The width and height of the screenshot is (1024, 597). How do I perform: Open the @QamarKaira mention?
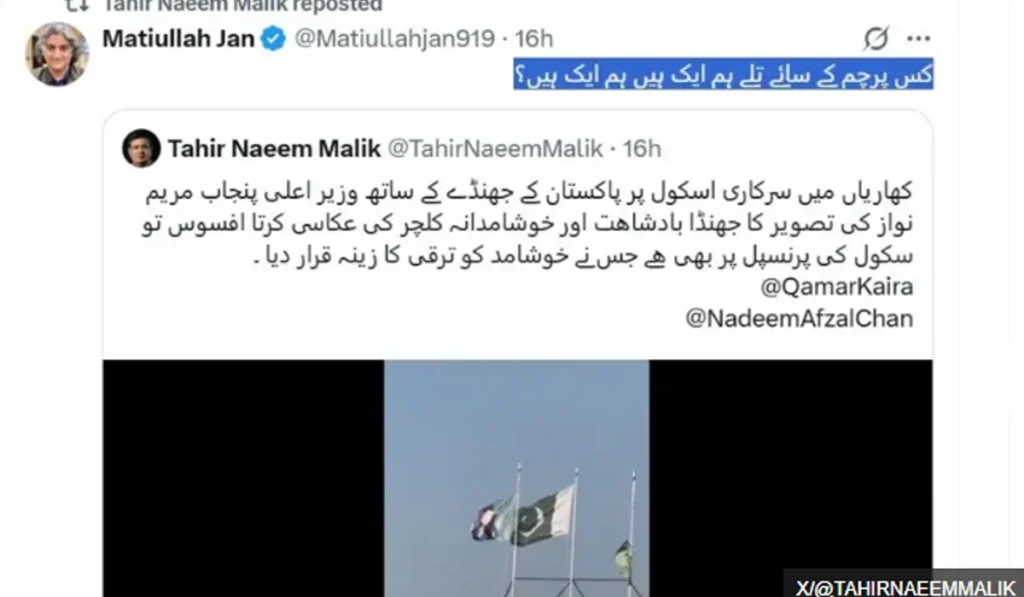(837, 287)
